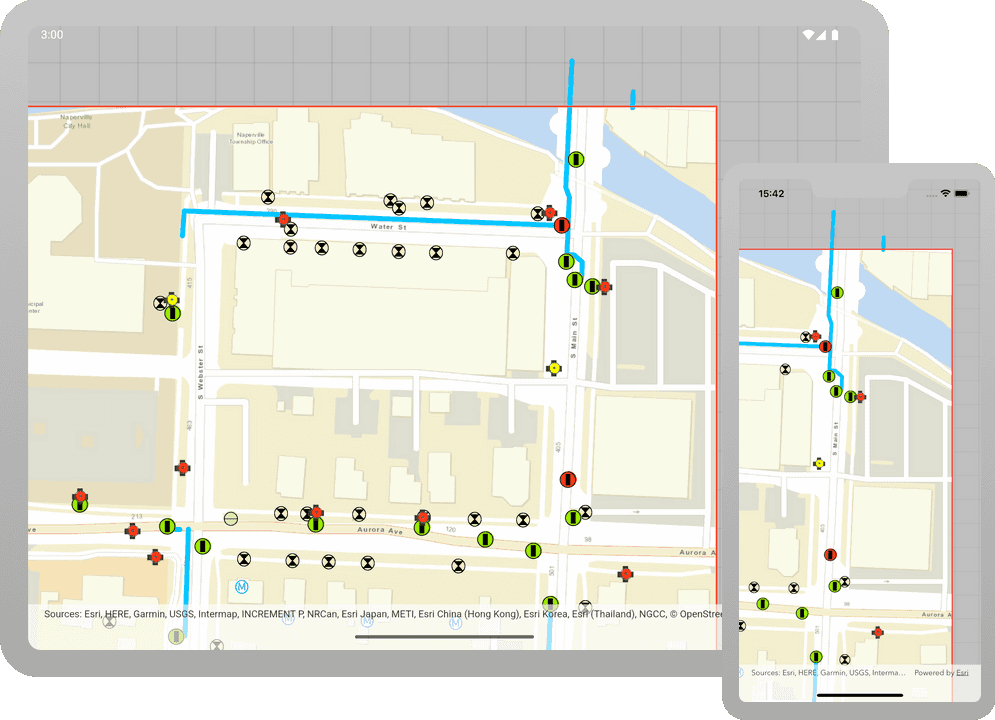The image size is (995, 720).
Task: Select red cross symbol on S Webster St
Action: pyautogui.click(x=182, y=467)
